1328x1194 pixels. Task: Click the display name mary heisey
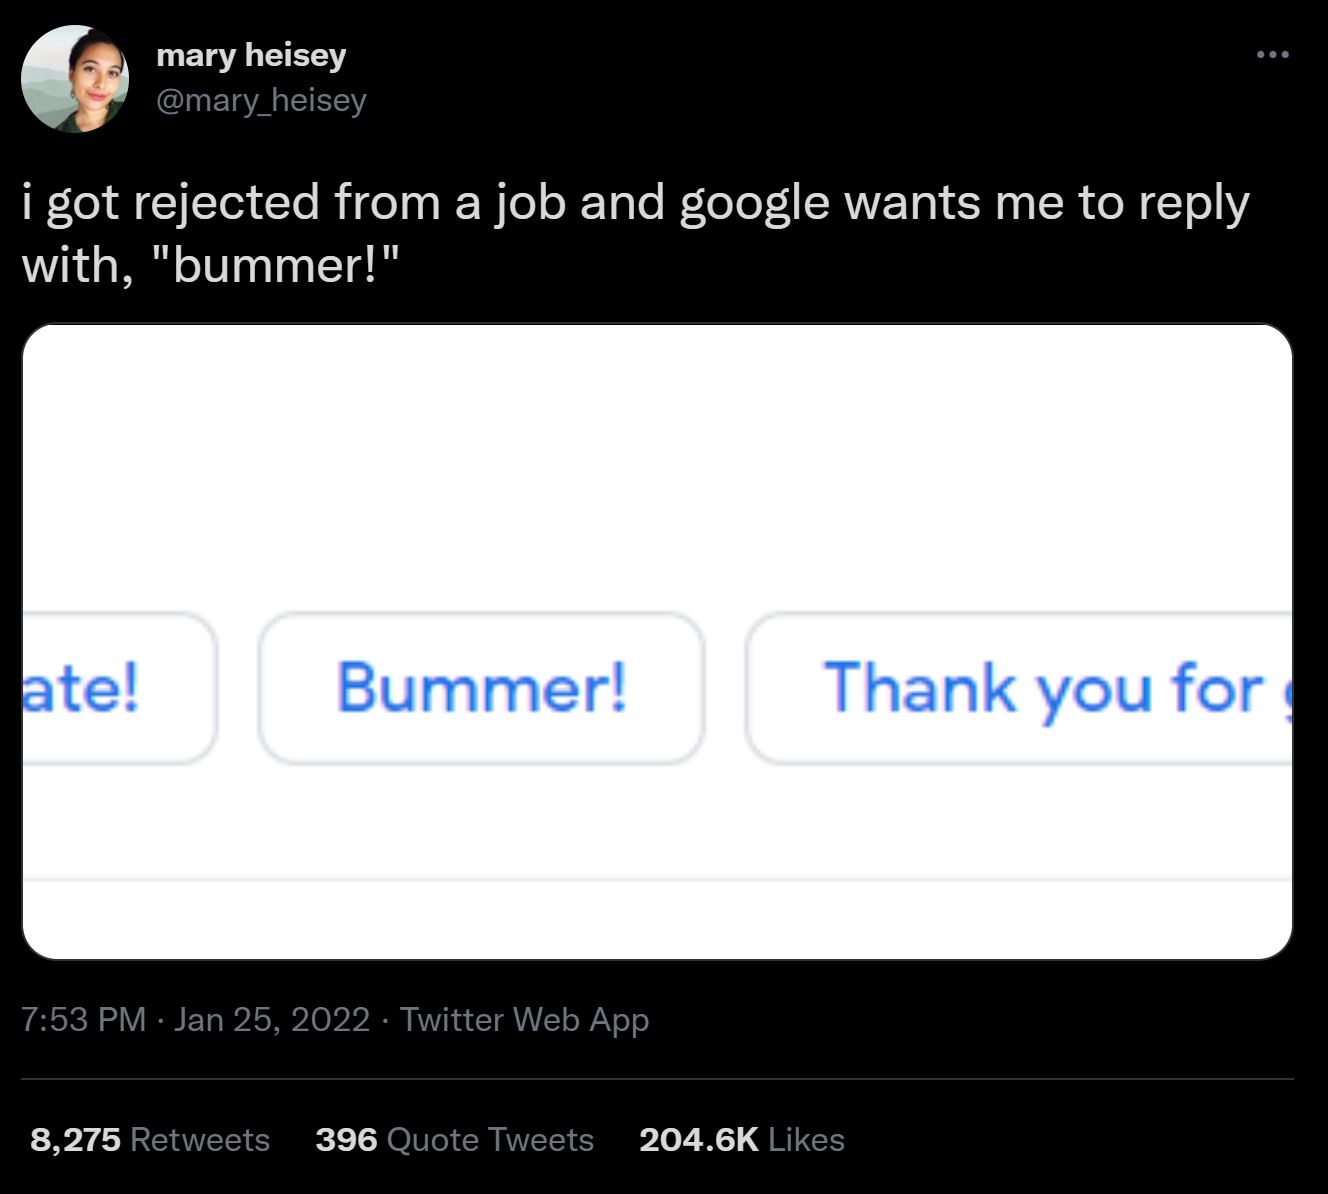pos(251,55)
